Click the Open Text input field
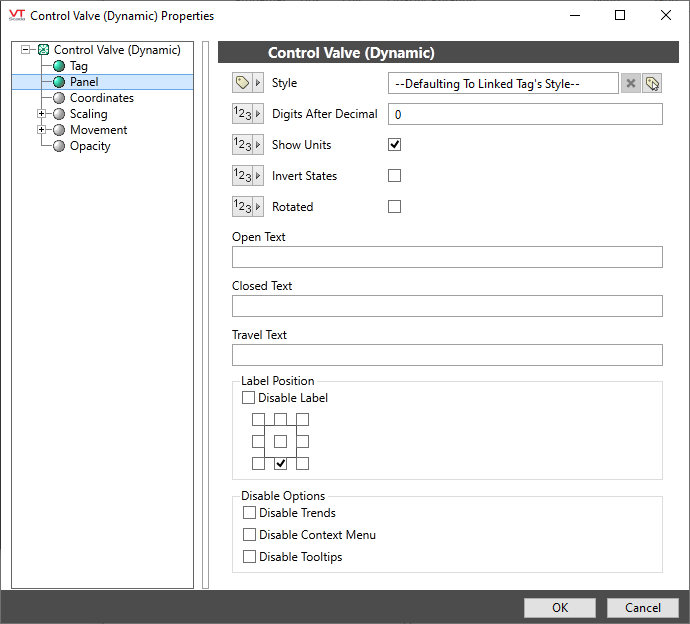The image size is (690, 624). tap(447, 257)
